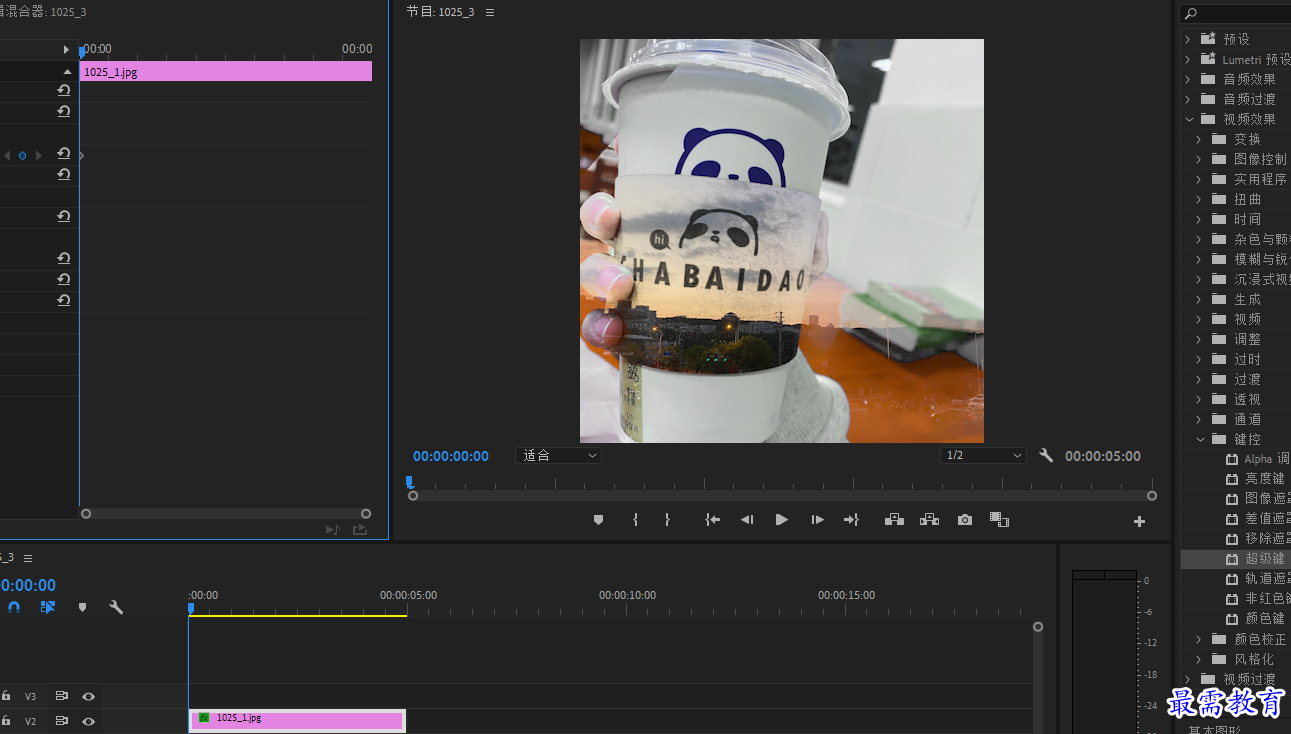Toggle Snap magnet in timeline
The width and height of the screenshot is (1291, 734).
(x=14, y=607)
